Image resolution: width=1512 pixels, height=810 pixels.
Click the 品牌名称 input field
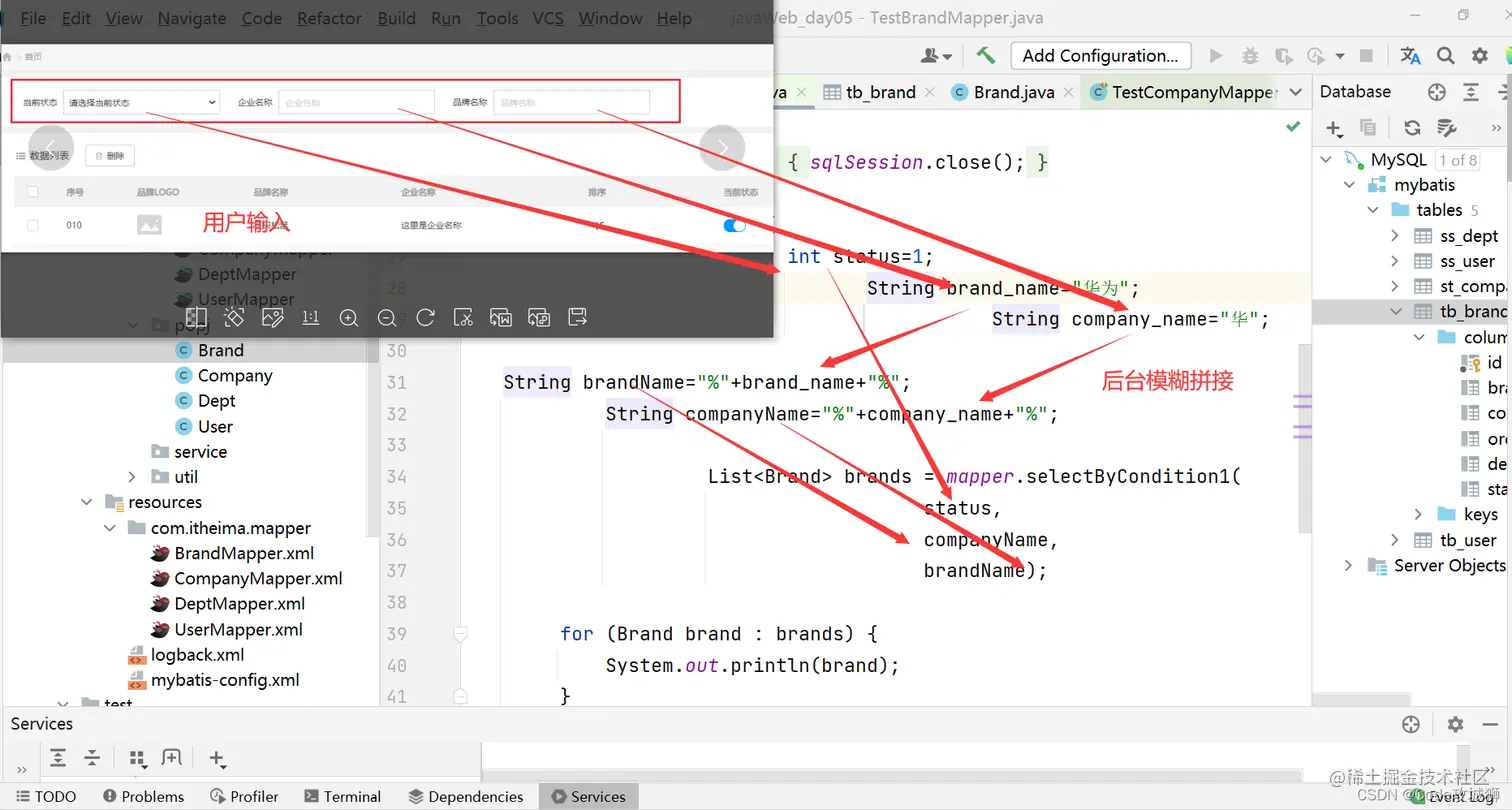pos(571,102)
